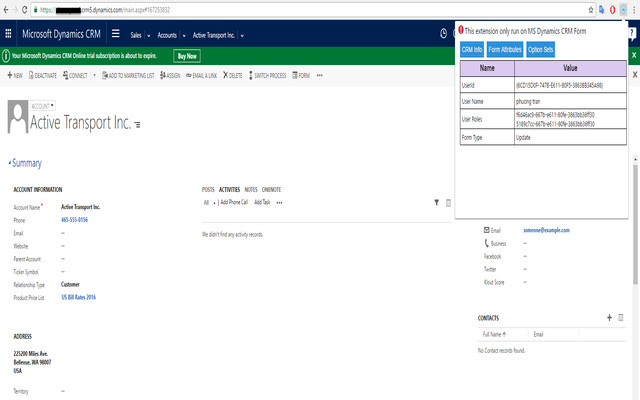This screenshot has width=640, height=400.
Task: Click CONNECT in command bar
Action: point(75,76)
